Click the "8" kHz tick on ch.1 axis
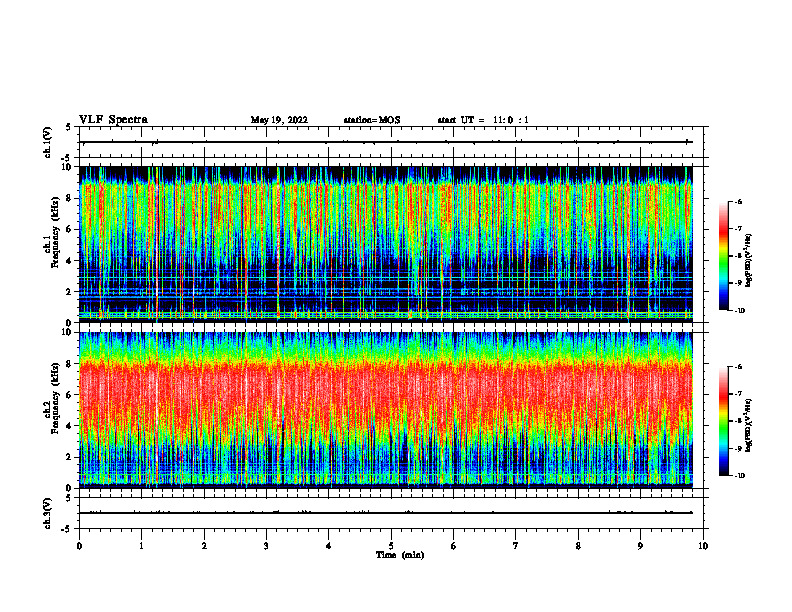This screenshot has height=612, width=792. [x=70, y=198]
